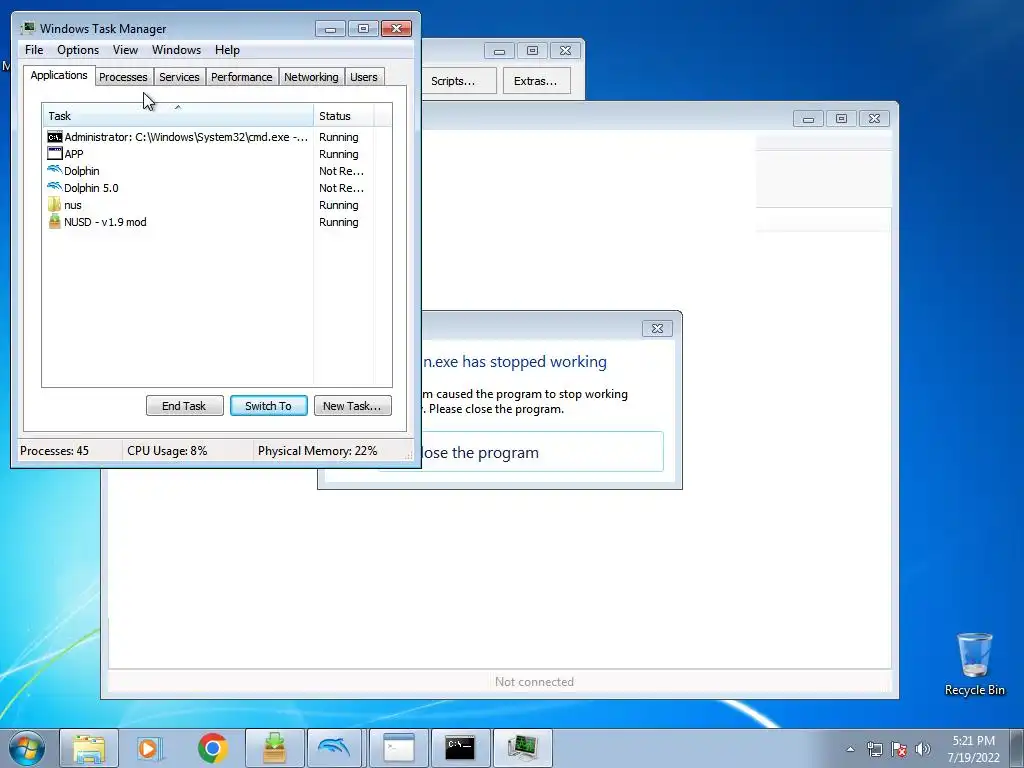1024x768 pixels.
Task: Open the View menu
Action: (125, 50)
